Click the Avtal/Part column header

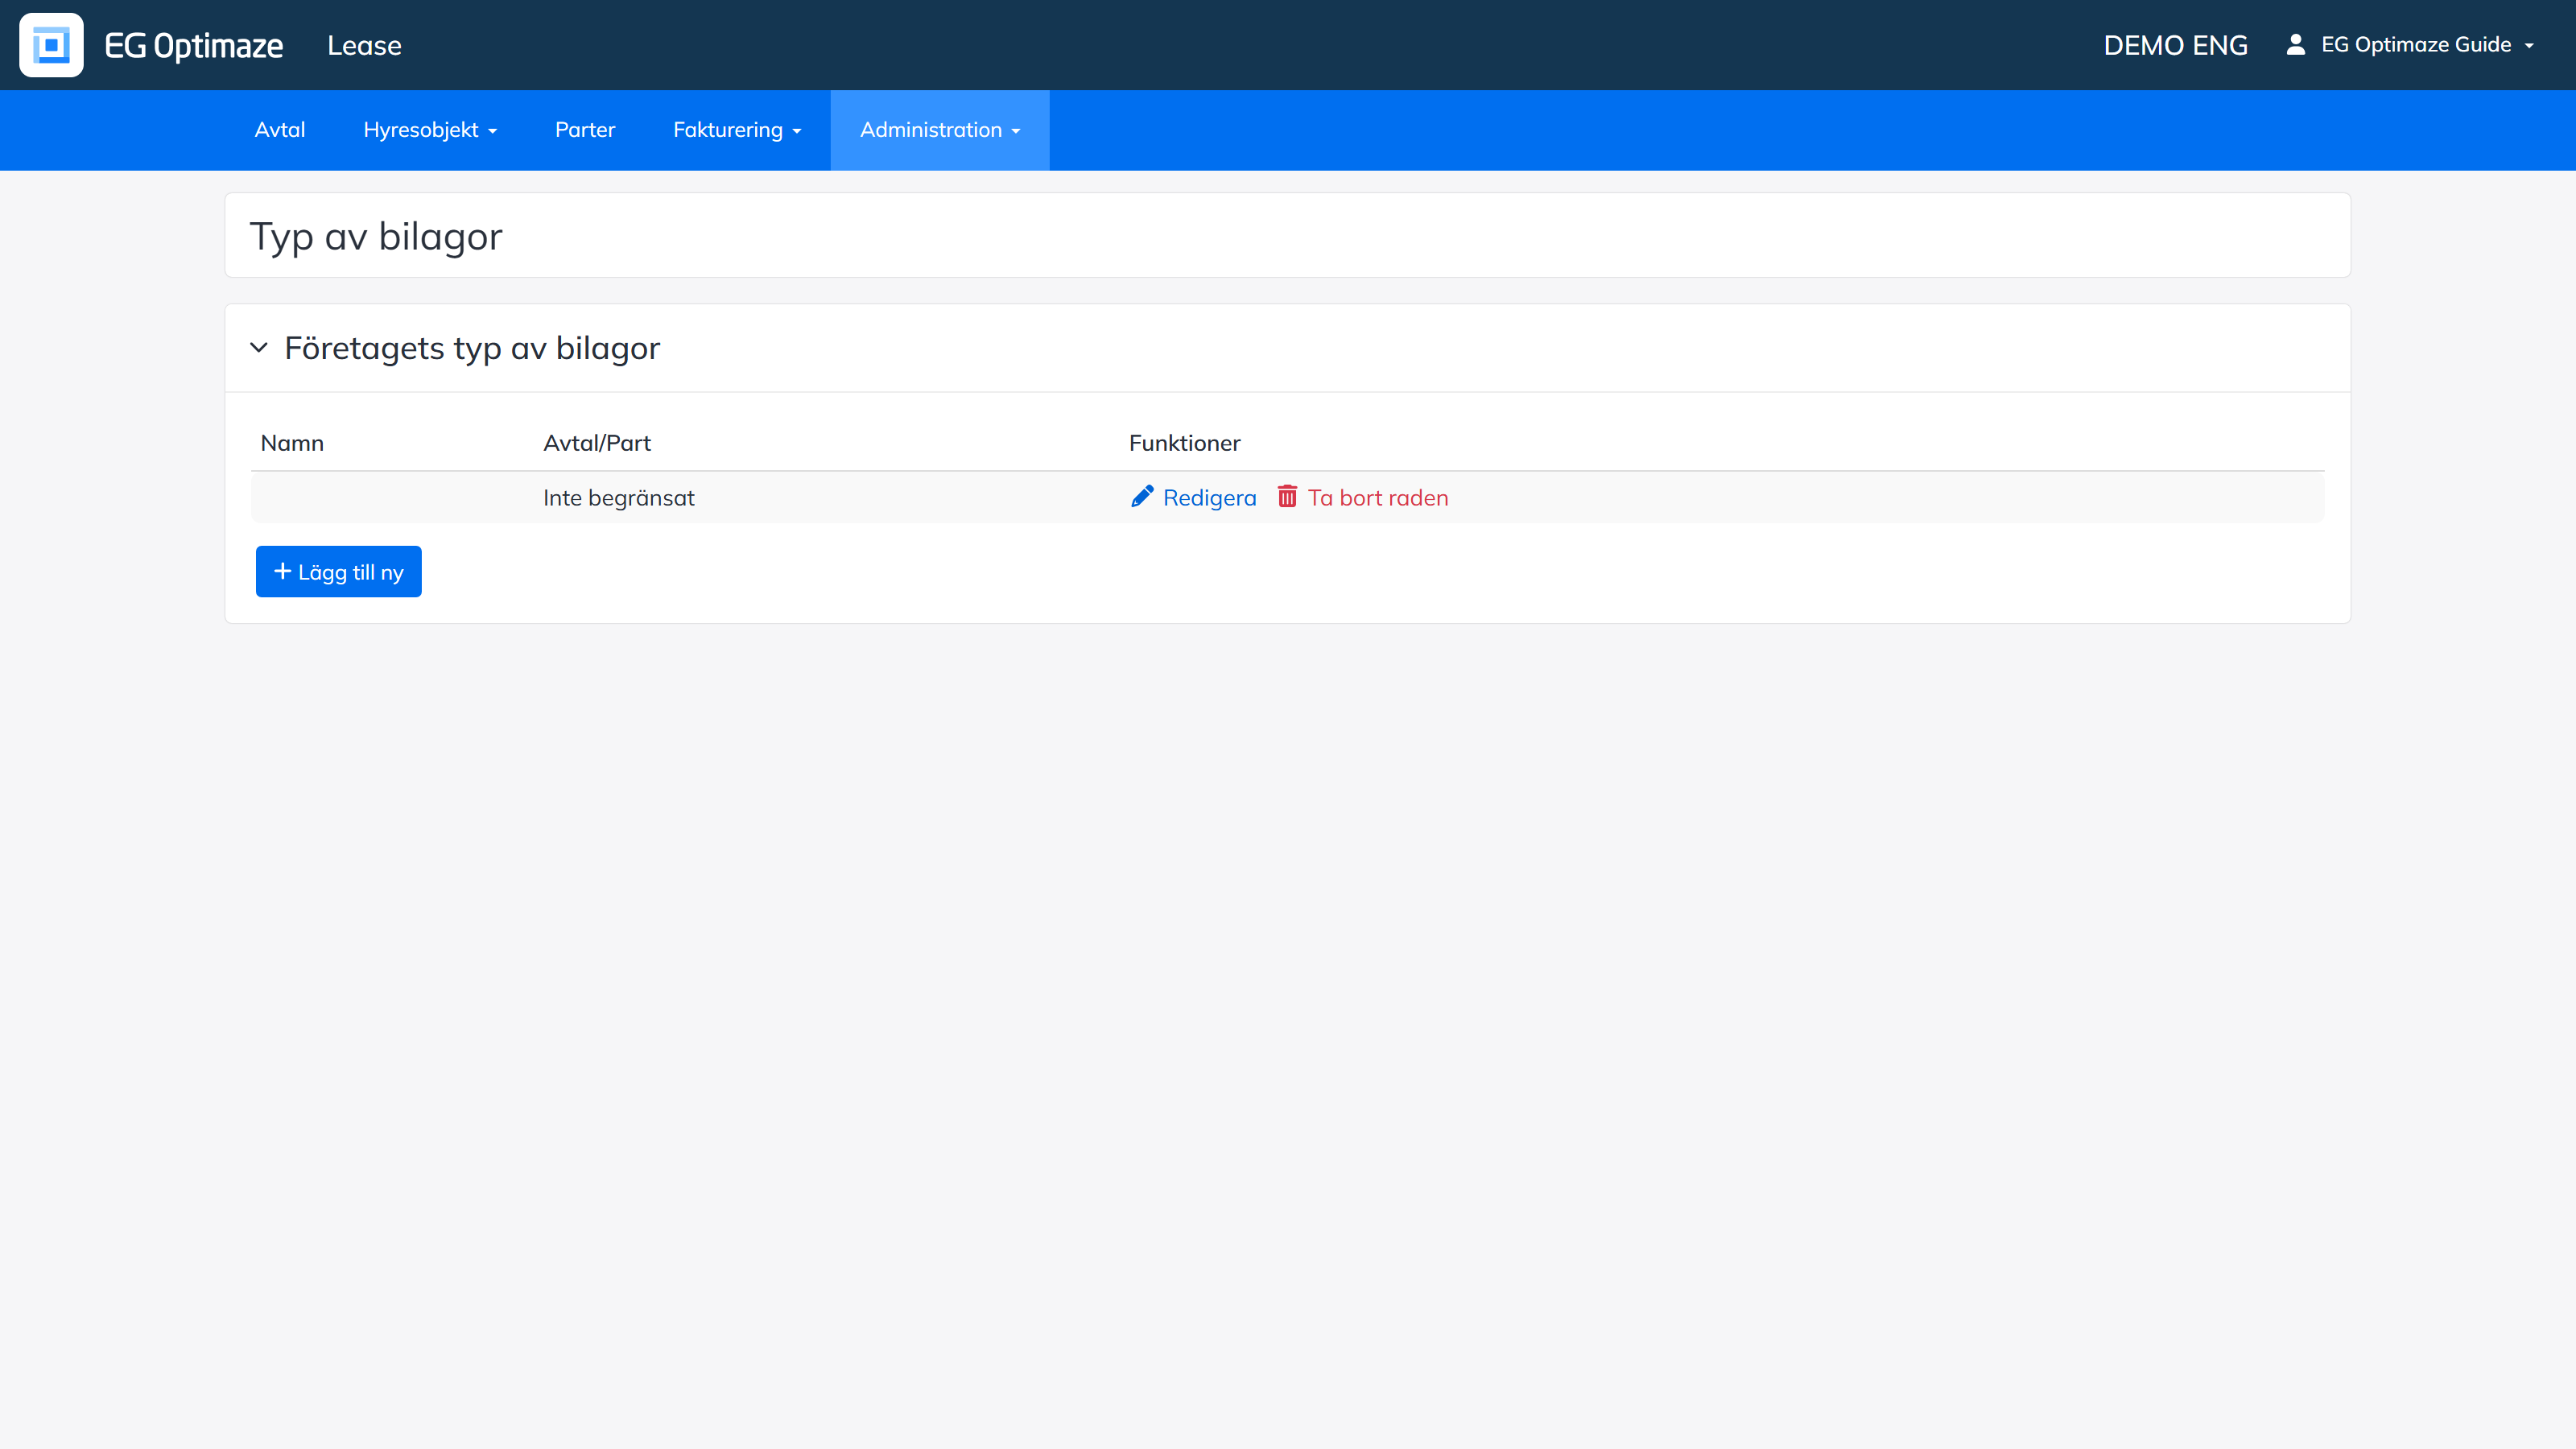pos(597,443)
